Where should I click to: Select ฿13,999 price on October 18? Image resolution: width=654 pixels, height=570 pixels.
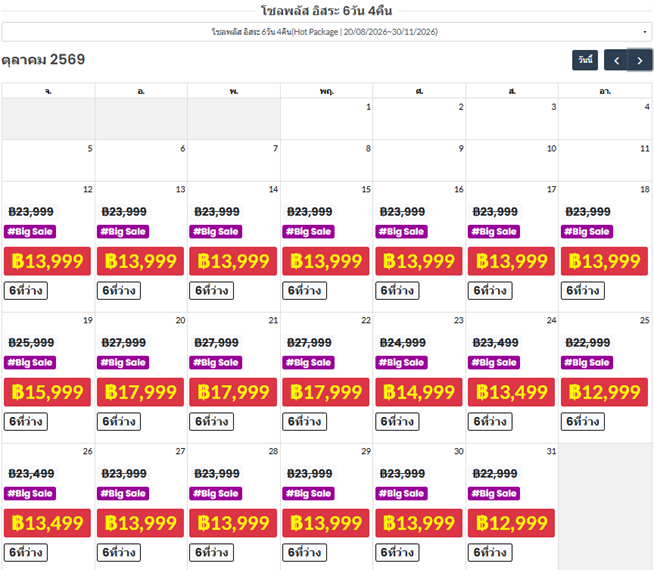click(605, 261)
